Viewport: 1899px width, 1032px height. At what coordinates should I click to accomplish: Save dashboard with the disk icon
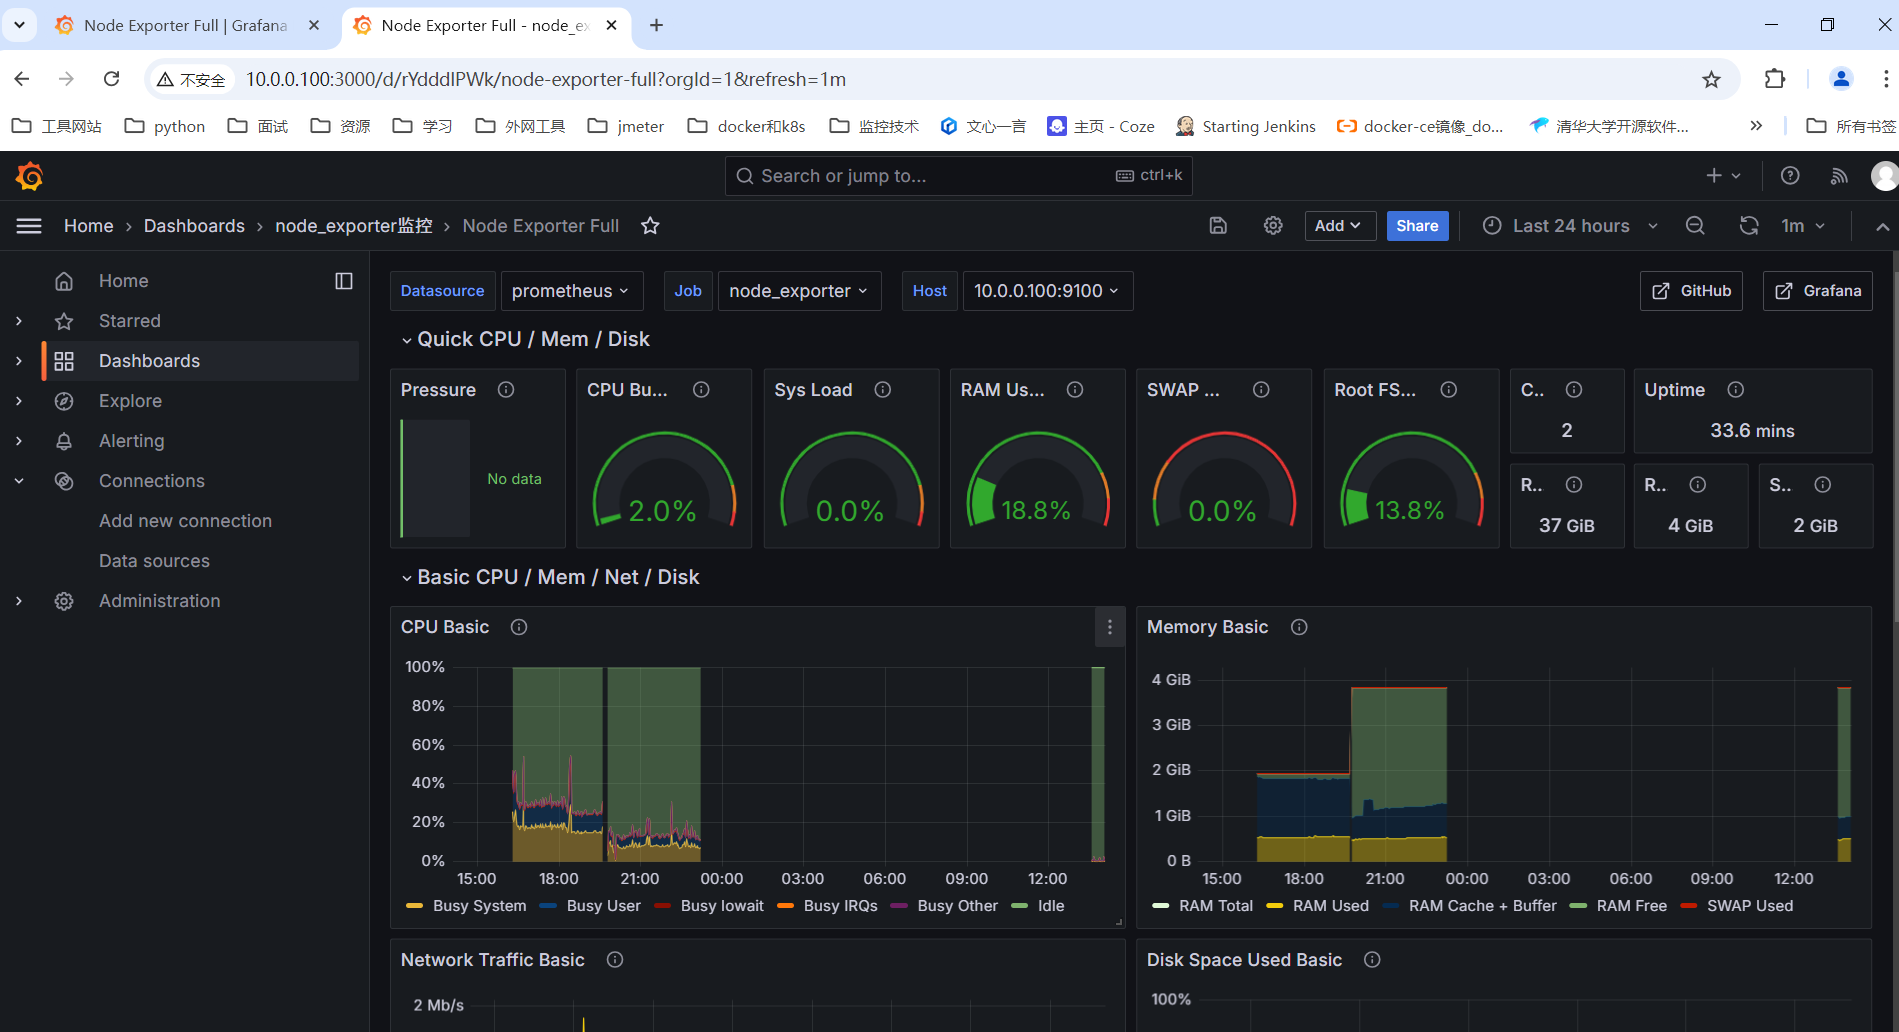pos(1218,226)
